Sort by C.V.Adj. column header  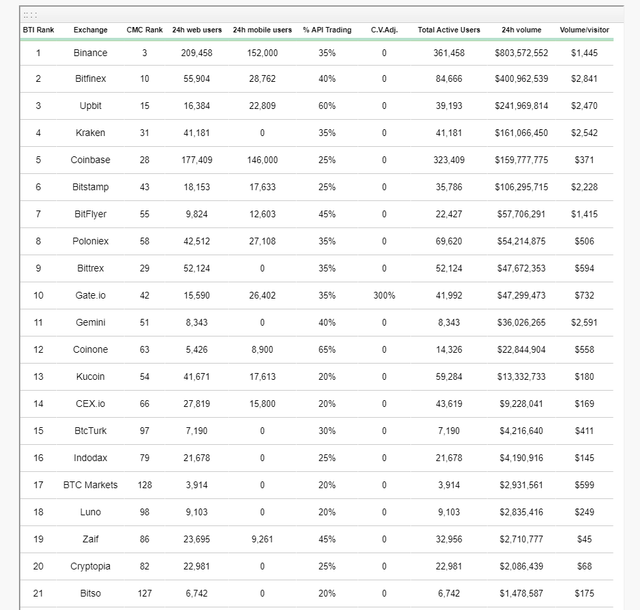tap(384, 30)
